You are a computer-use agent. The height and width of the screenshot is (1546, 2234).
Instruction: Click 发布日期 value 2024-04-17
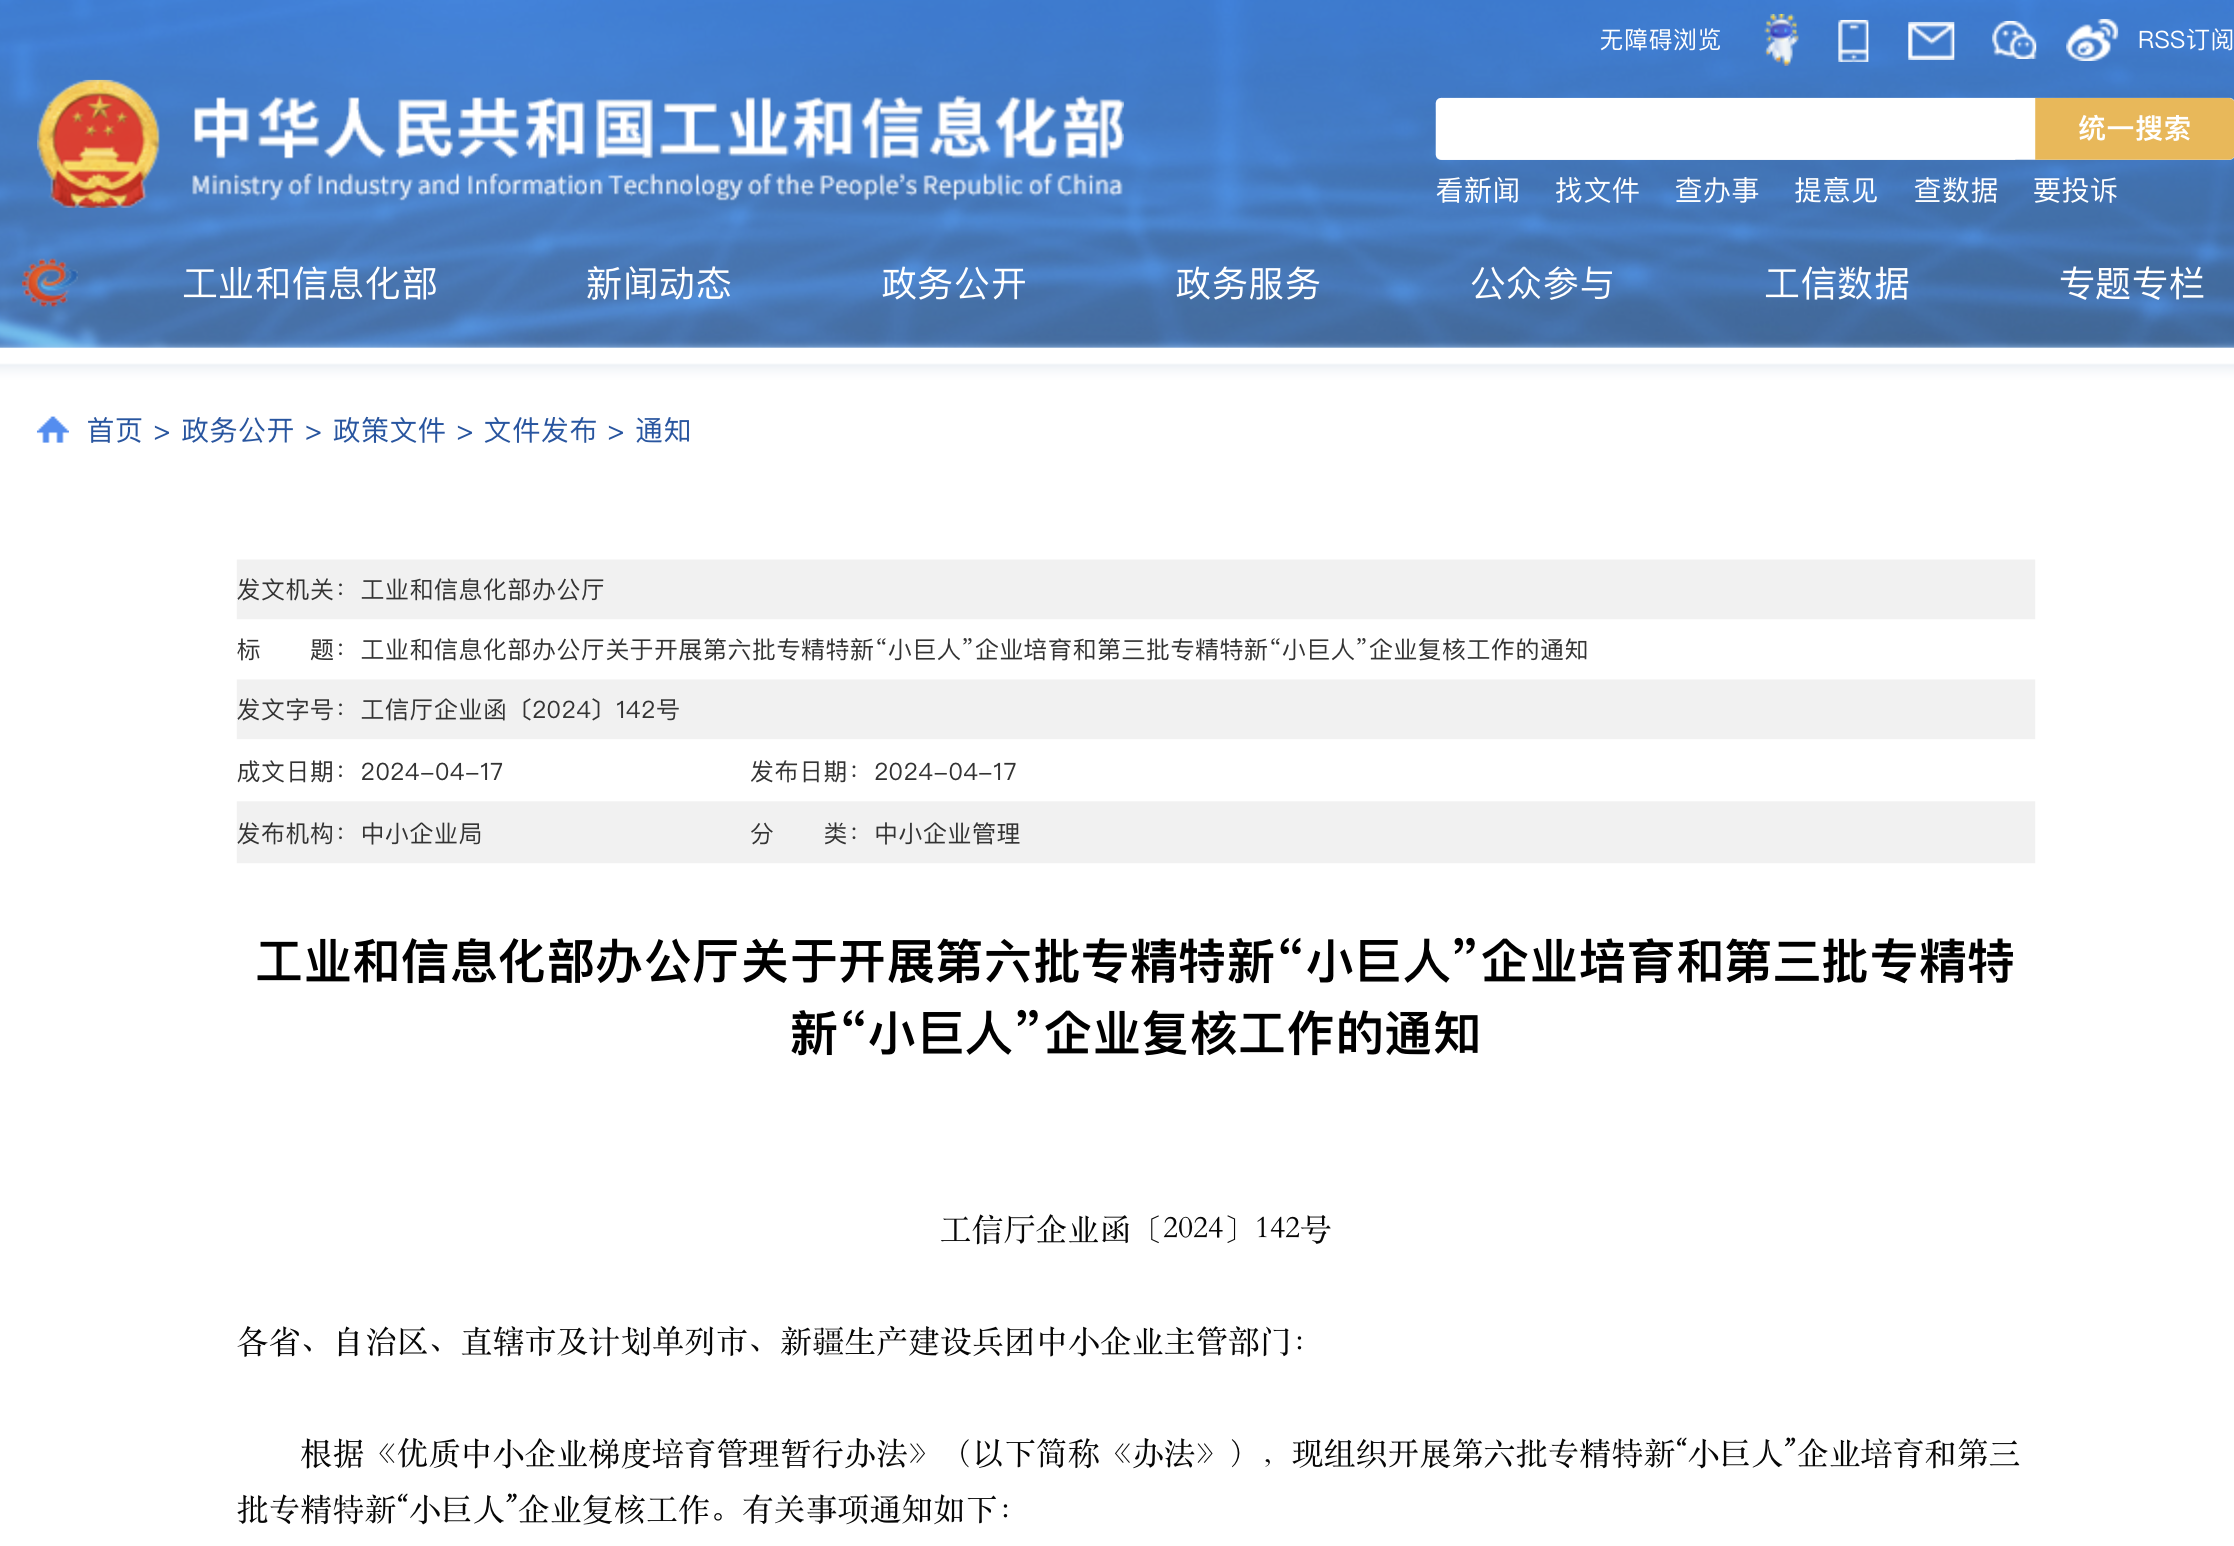point(945,772)
